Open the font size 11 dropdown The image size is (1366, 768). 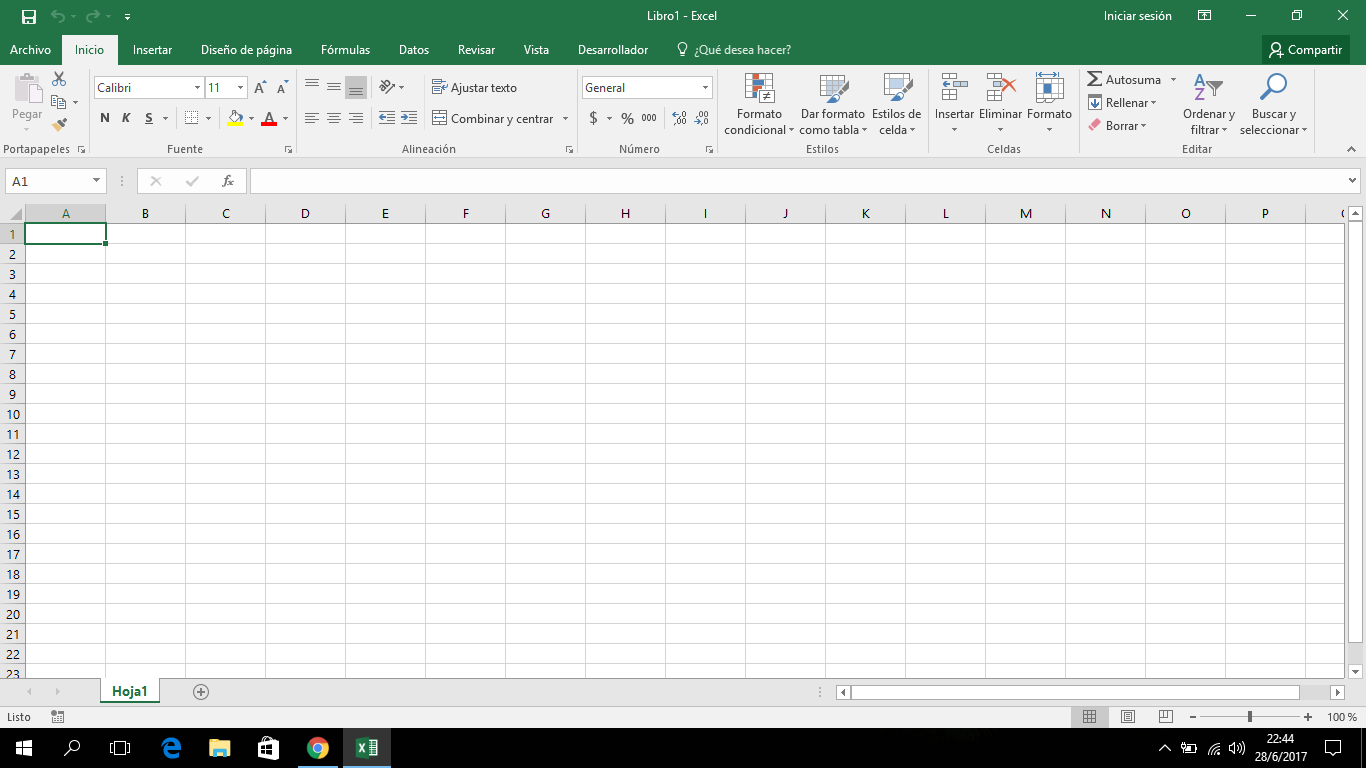tap(240, 88)
